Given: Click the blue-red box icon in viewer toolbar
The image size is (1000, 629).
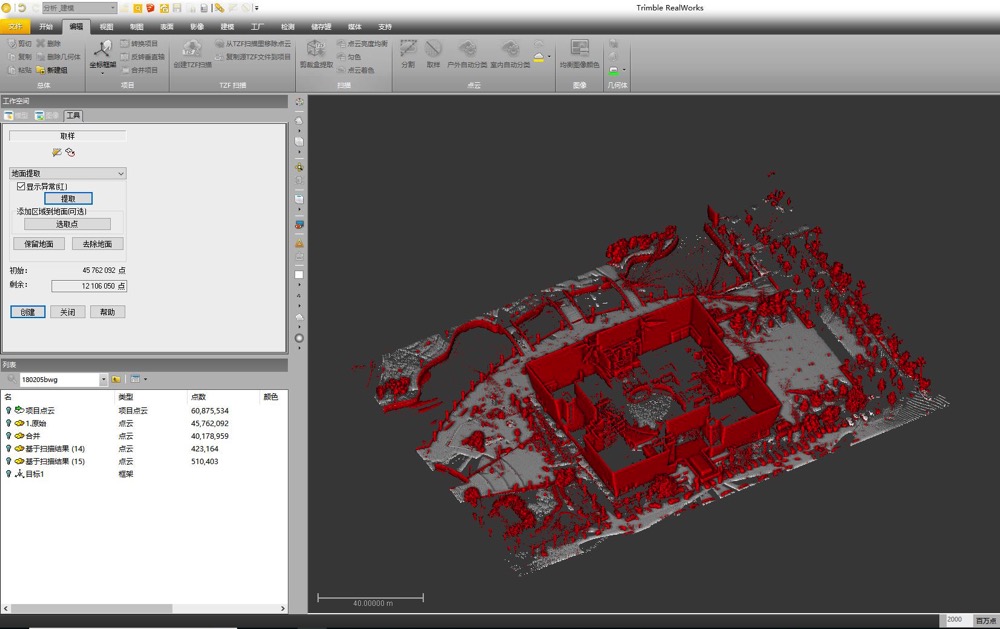Looking at the screenshot, I should (299, 225).
